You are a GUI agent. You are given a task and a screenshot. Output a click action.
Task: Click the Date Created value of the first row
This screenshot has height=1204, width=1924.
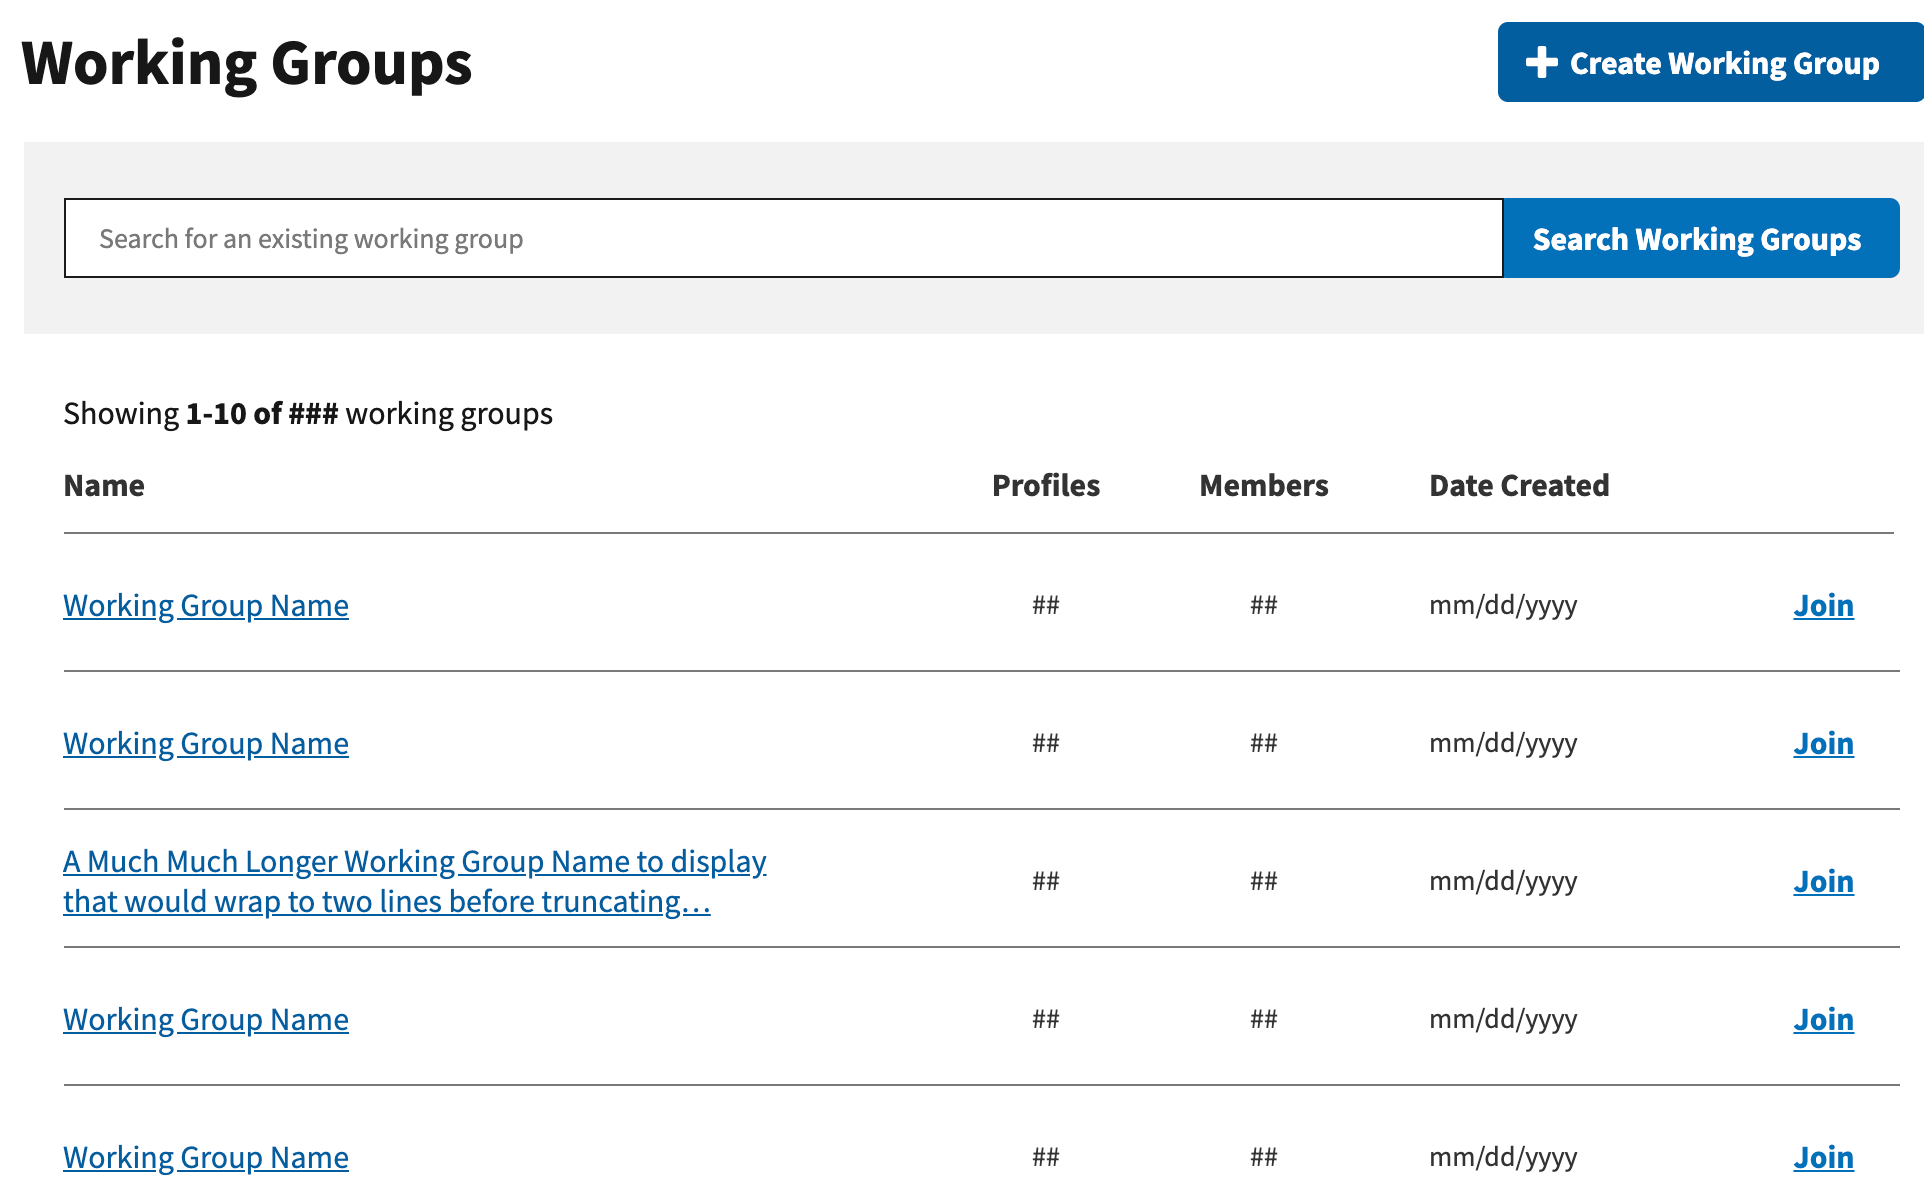pos(1503,605)
